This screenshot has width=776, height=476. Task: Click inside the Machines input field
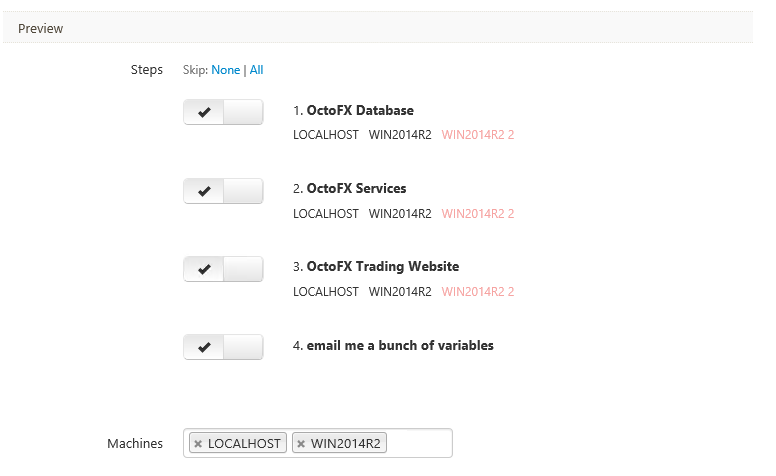pyautogui.click(x=420, y=443)
